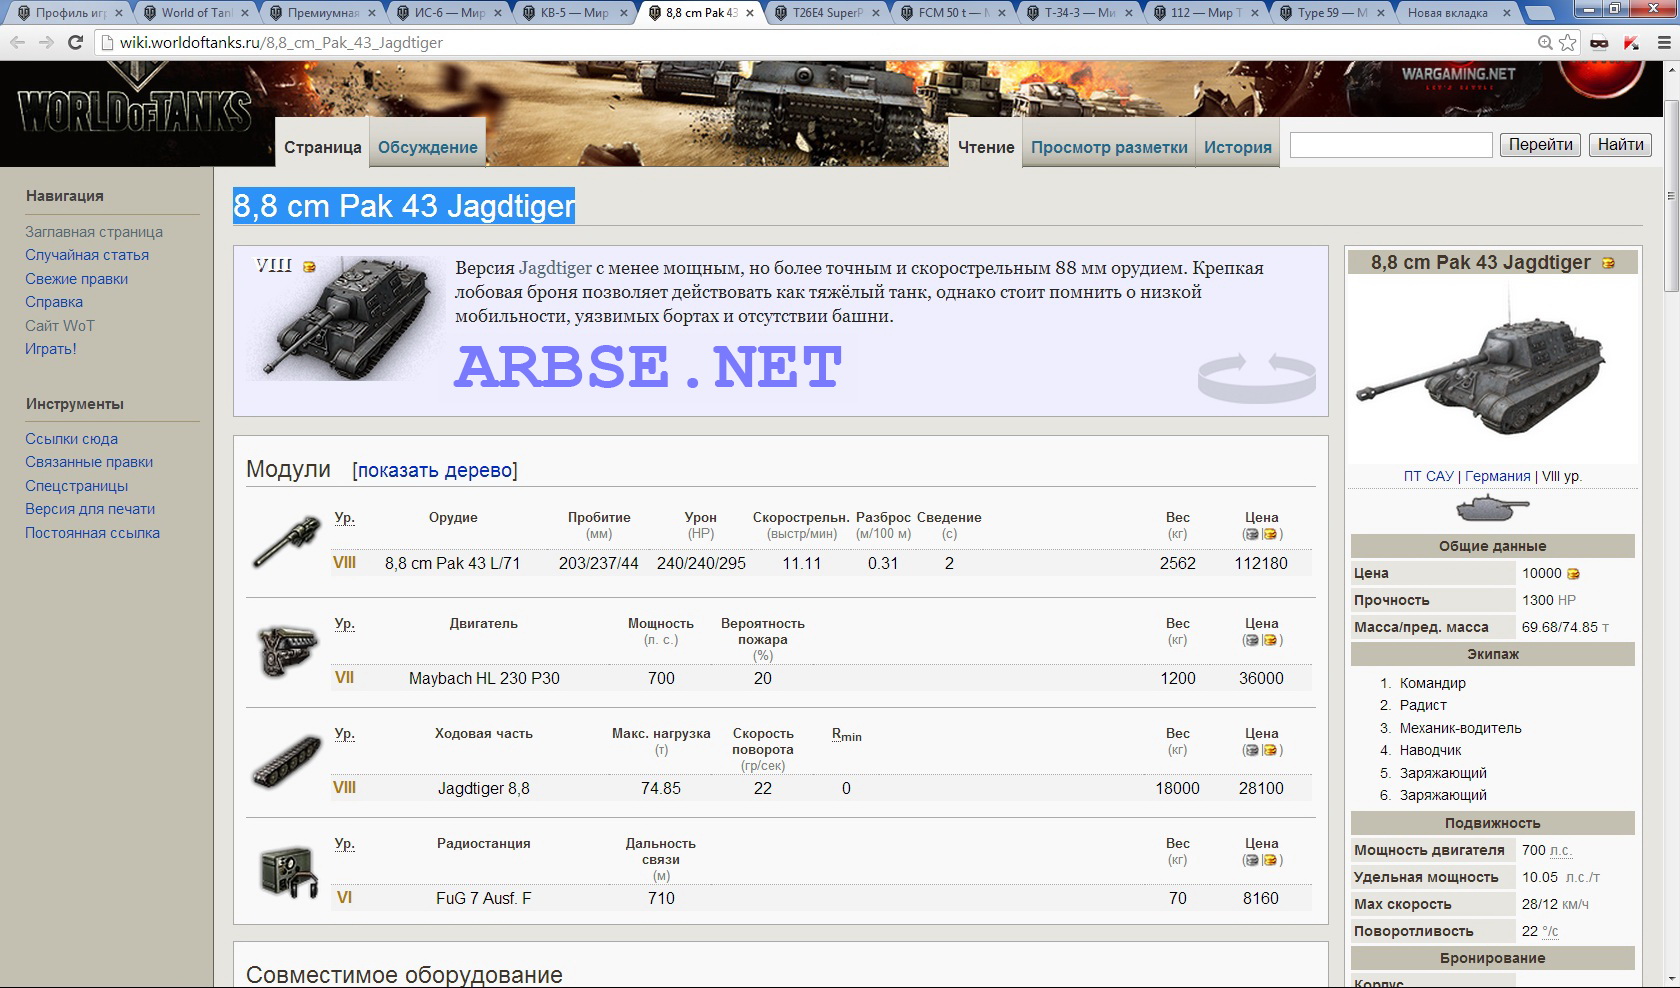1680x988 pixels.
Task: Reload the page with the refresh icon
Action: tap(75, 43)
